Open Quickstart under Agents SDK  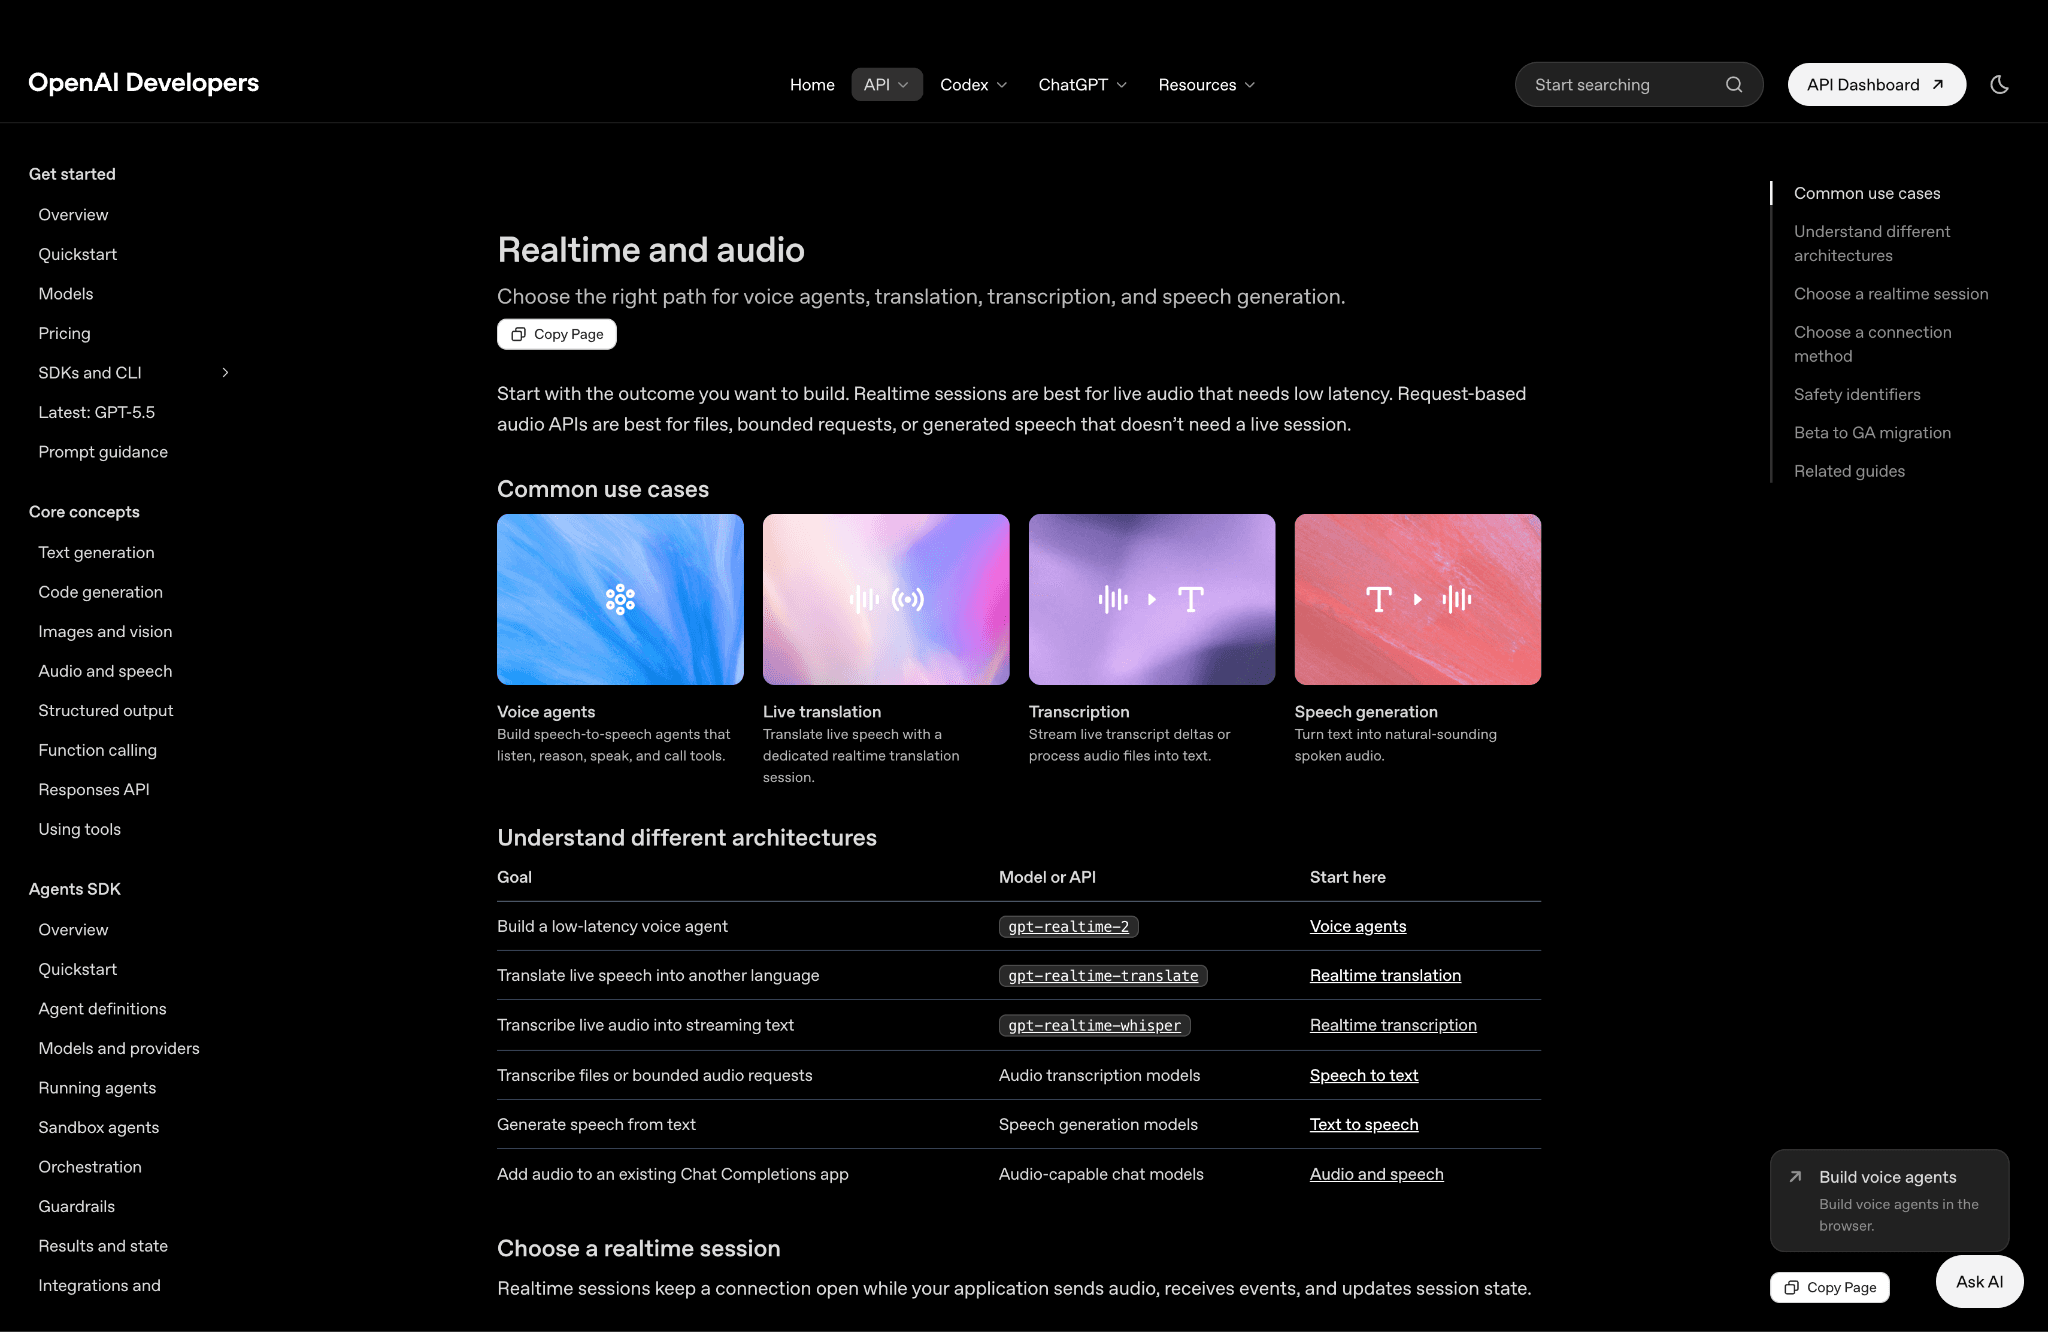tap(77, 970)
